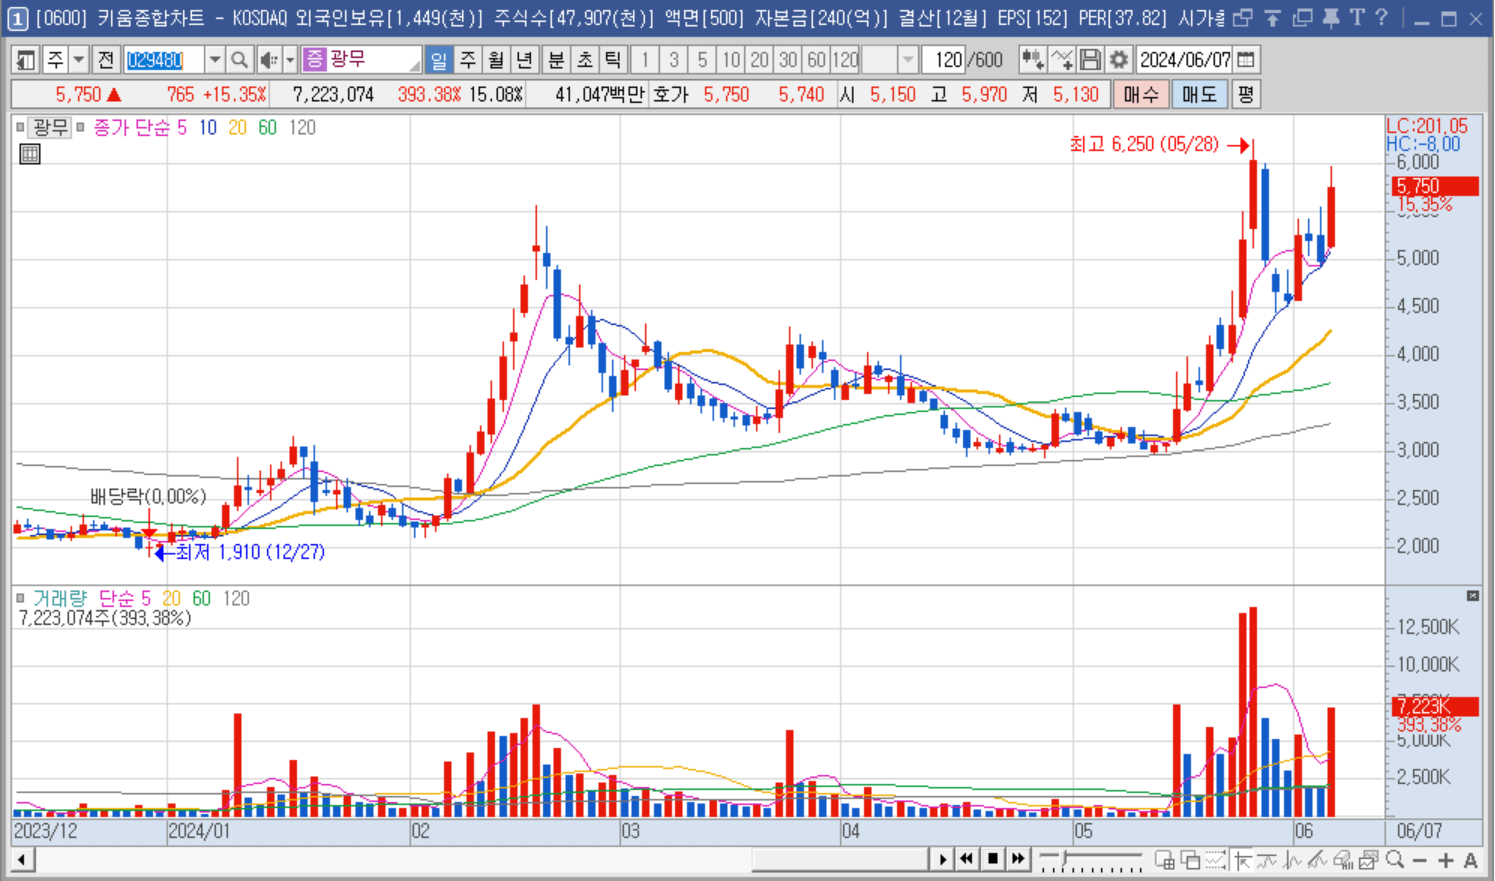Open the sidebar panel toggle icon
Viewport: 1495px width, 881px height.
(26, 60)
